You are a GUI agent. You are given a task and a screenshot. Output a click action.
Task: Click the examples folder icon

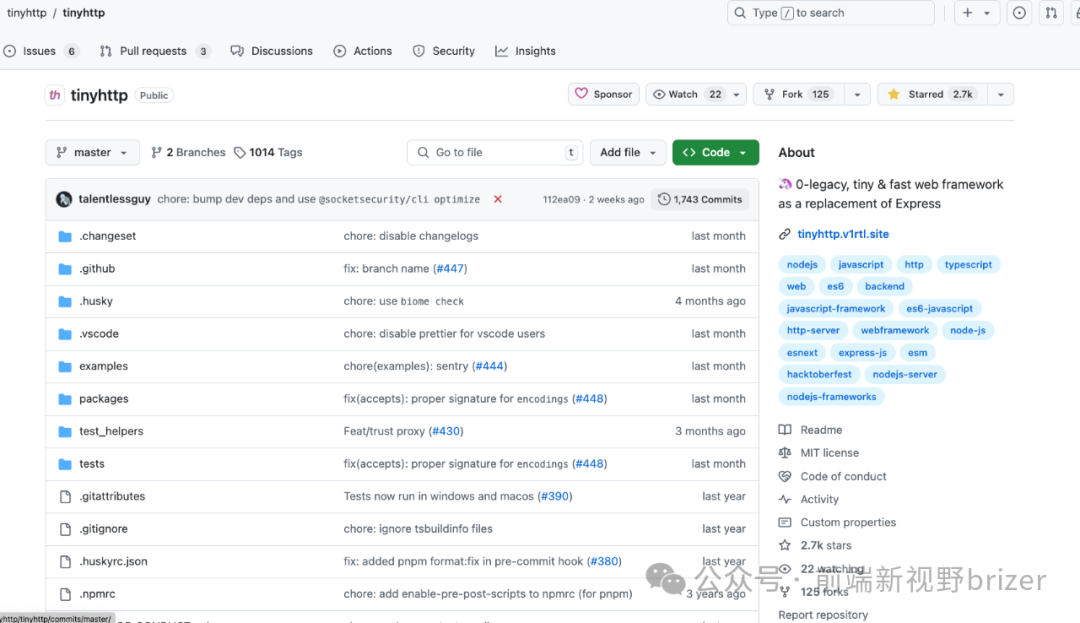(65, 366)
